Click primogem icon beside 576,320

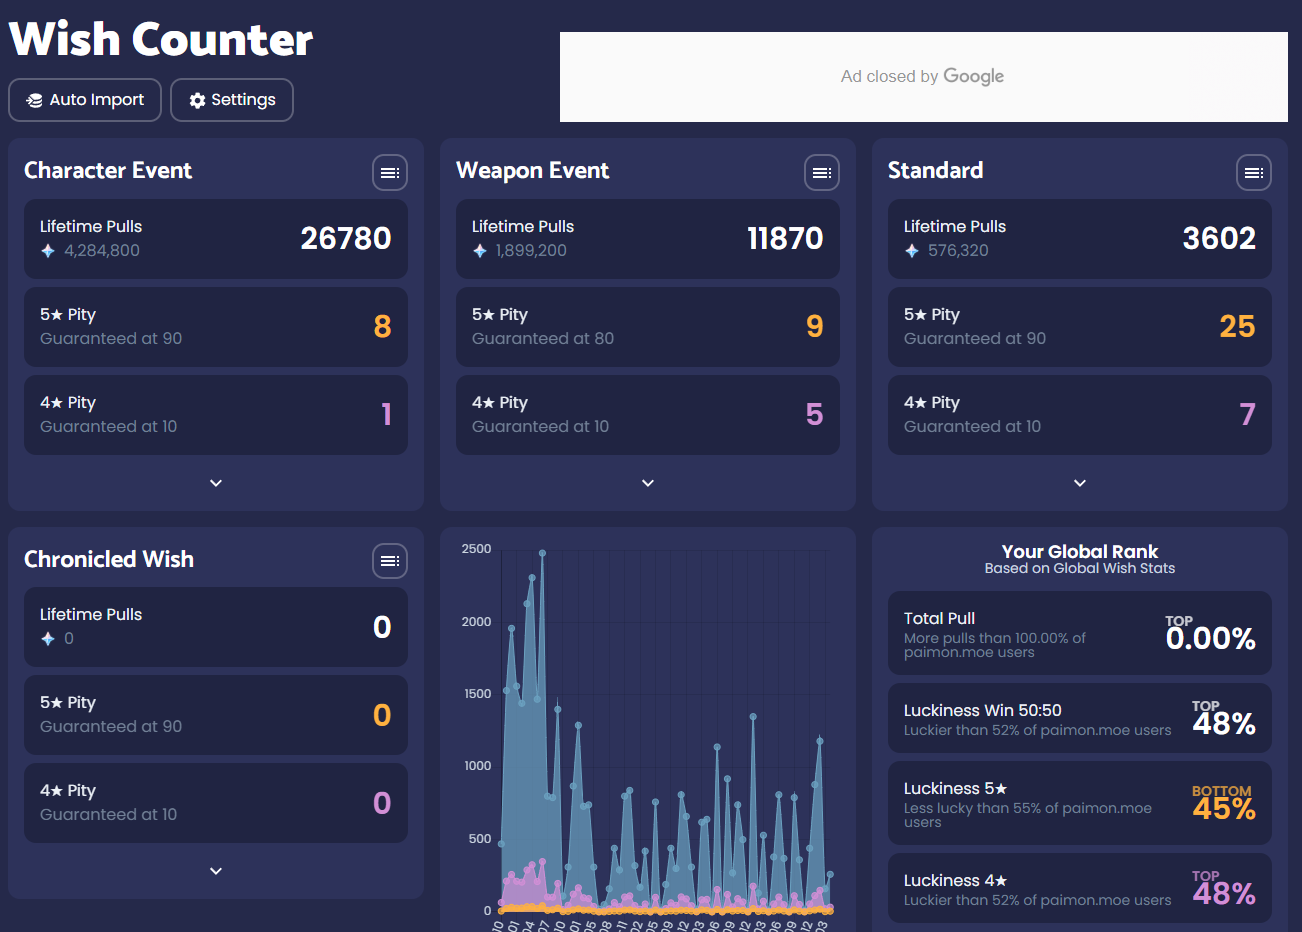[912, 251]
